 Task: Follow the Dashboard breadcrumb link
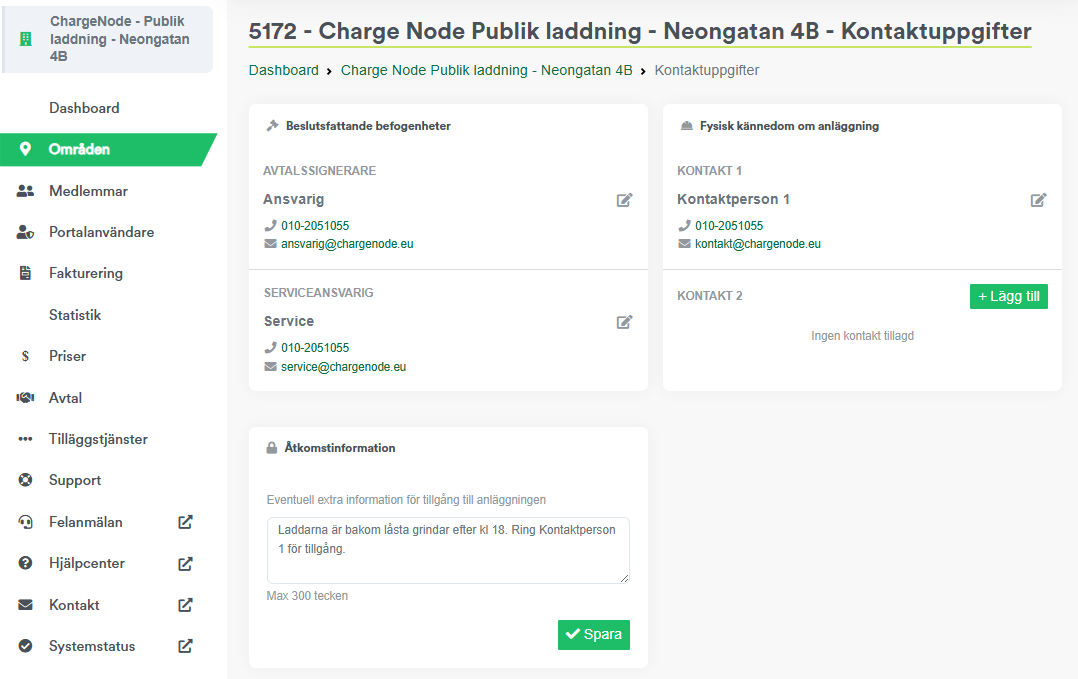(283, 70)
